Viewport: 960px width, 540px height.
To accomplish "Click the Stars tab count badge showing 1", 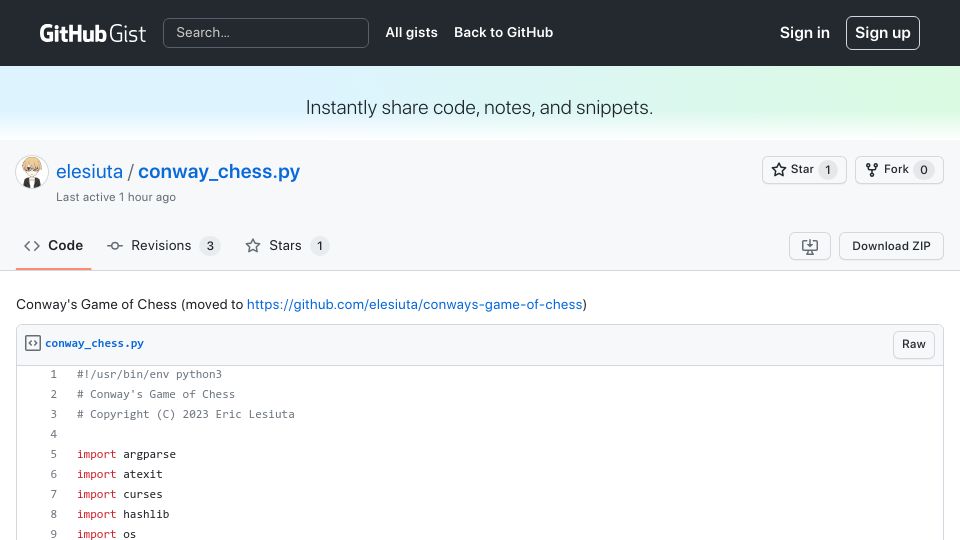I will [320, 246].
